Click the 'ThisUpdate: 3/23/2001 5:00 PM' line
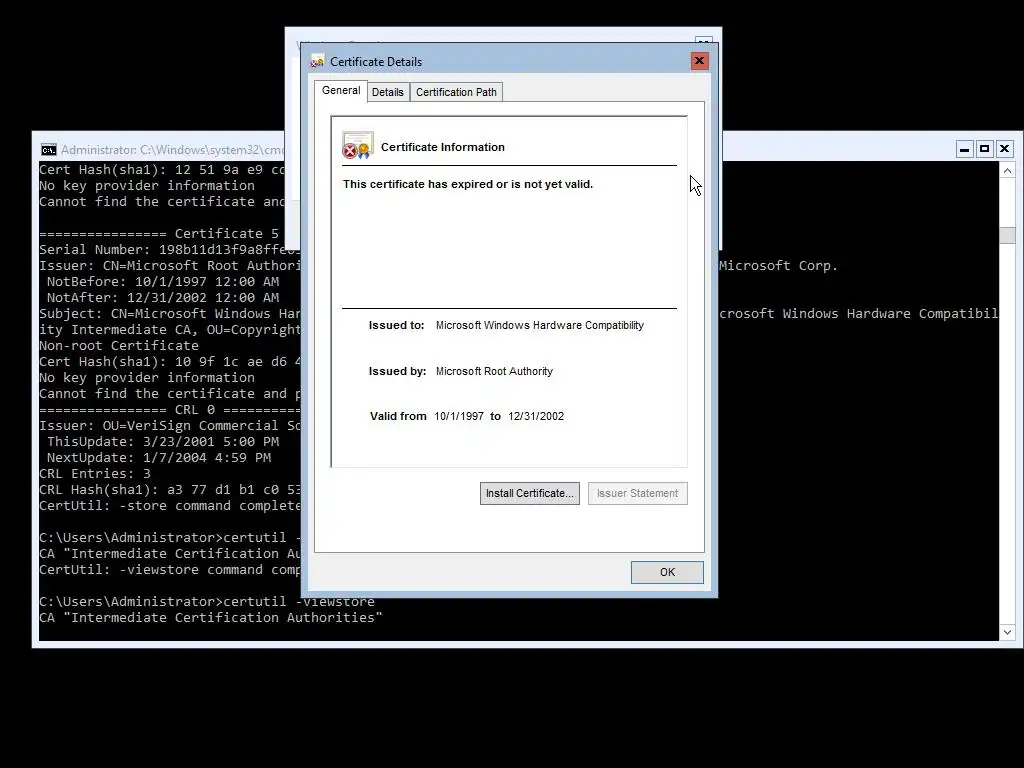This screenshot has width=1024, height=768. pyautogui.click(x=163, y=441)
